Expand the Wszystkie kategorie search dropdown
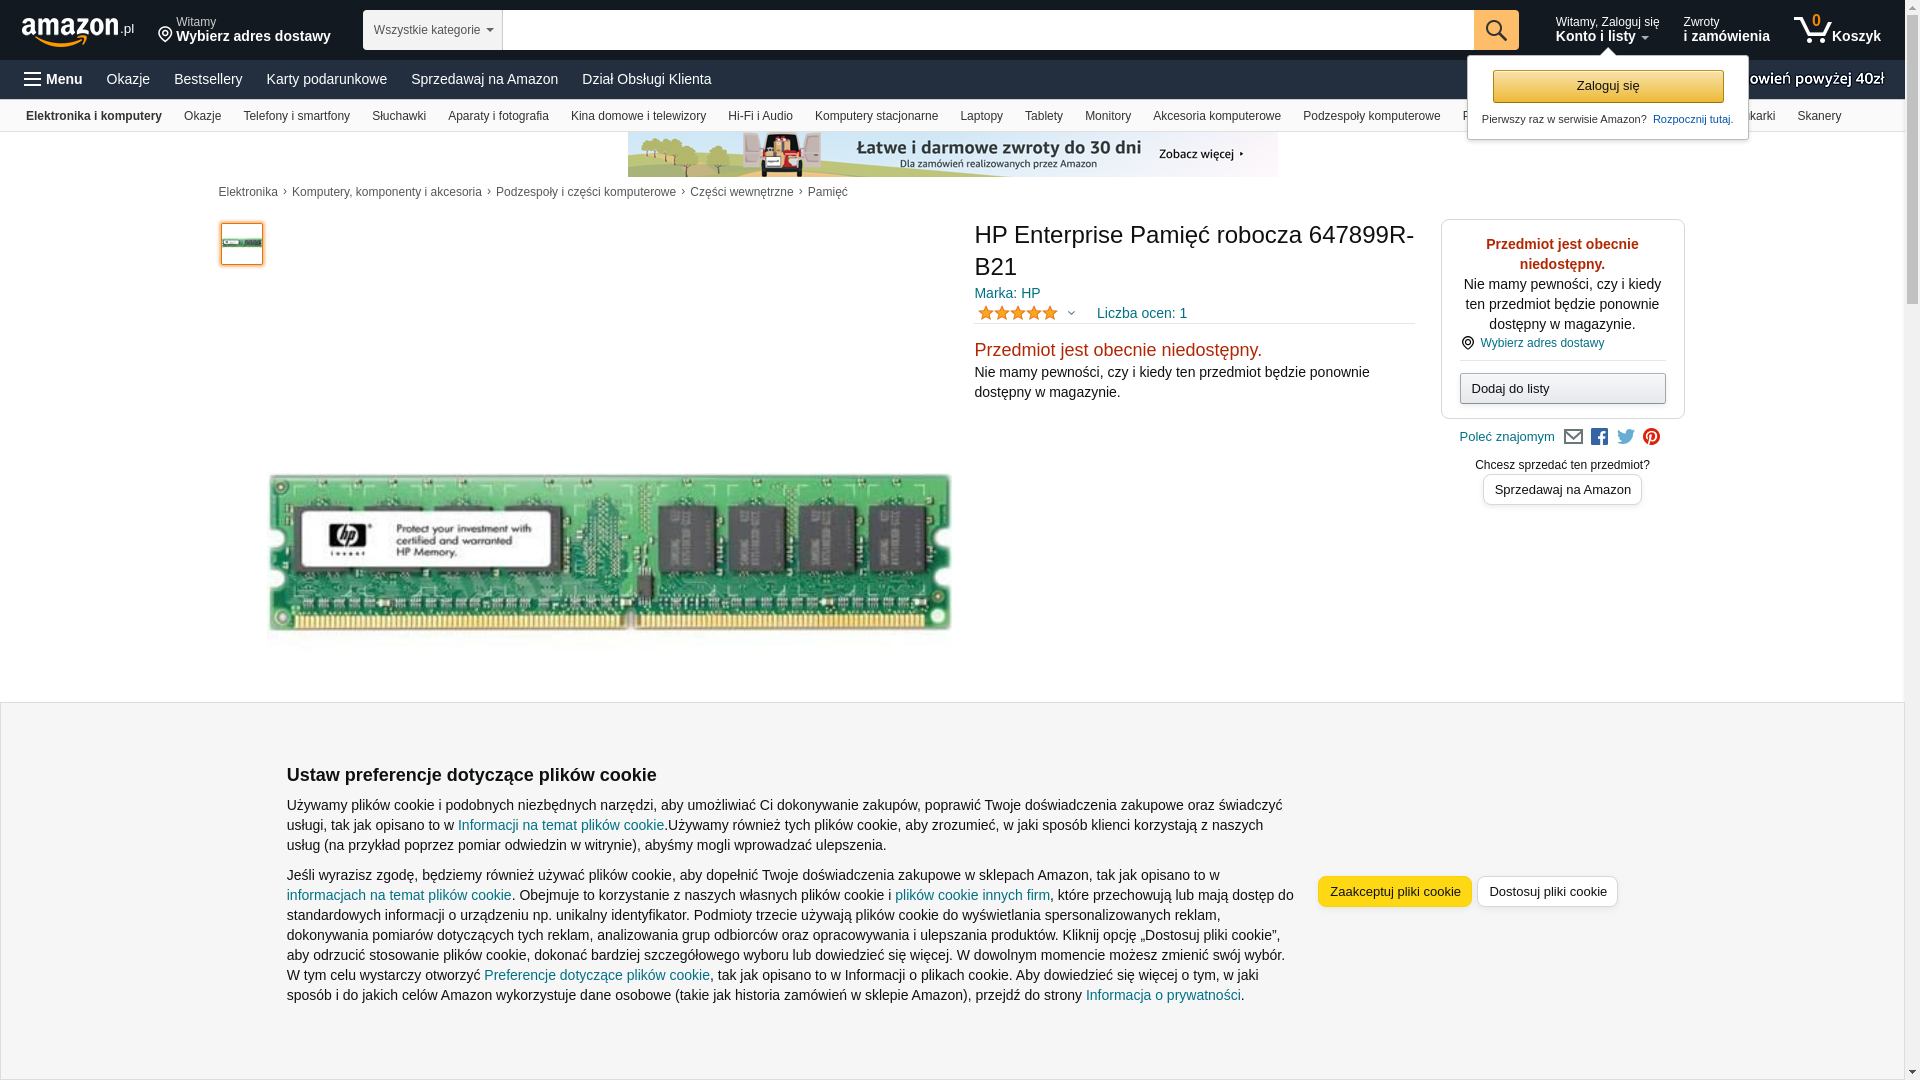This screenshot has width=1920, height=1080. coord(432,30)
